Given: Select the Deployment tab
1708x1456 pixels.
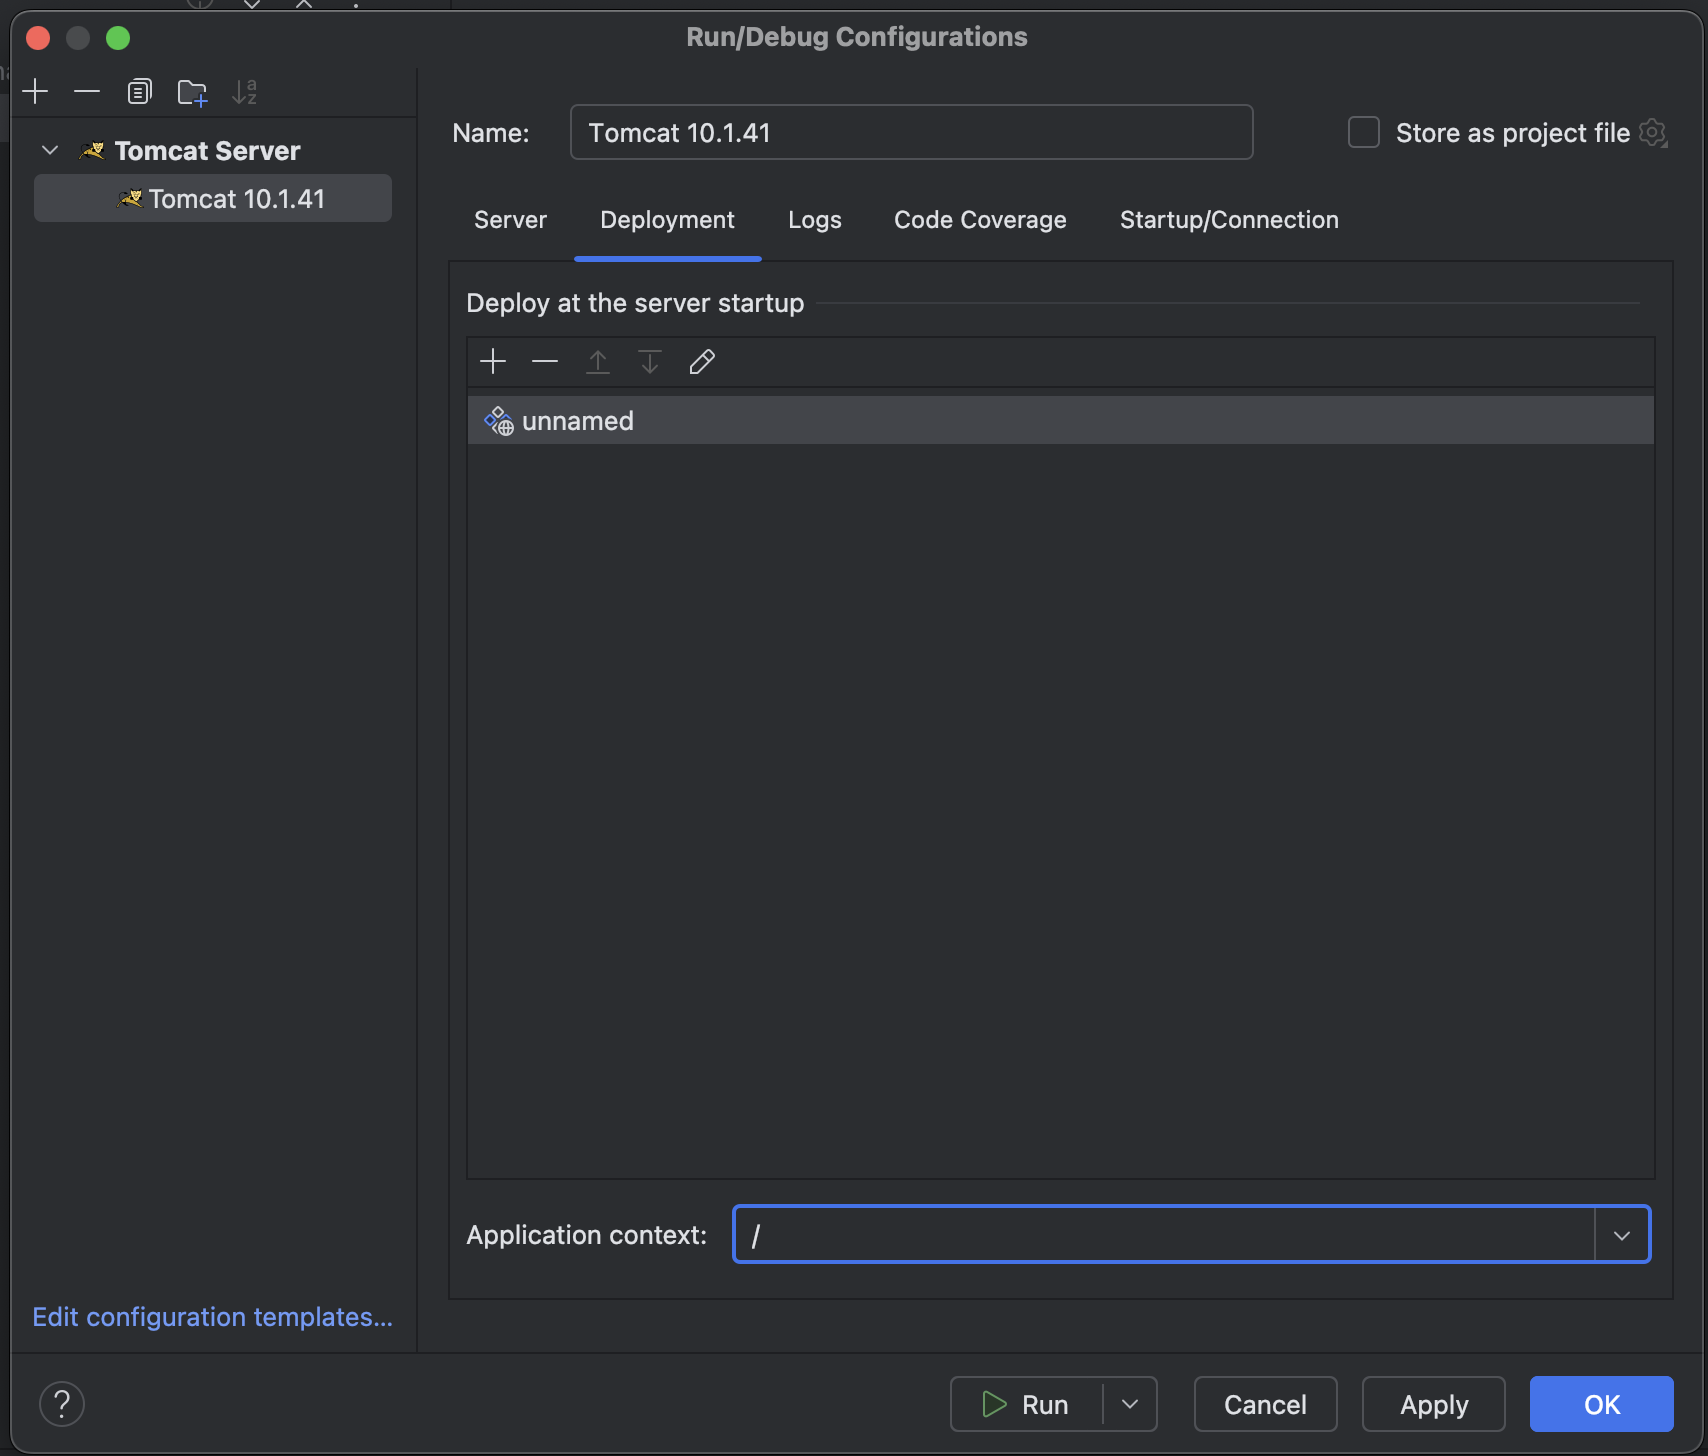Looking at the screenshot, I should pos(667,220).
